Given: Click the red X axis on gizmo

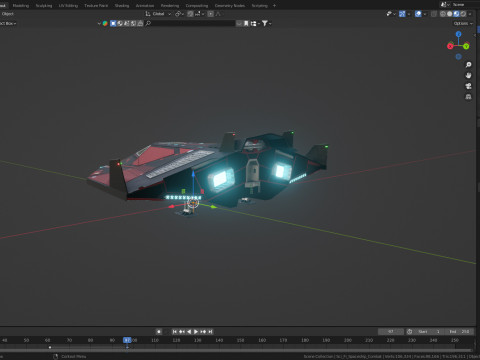Looking at the screenshot, I should click(450, 46).
